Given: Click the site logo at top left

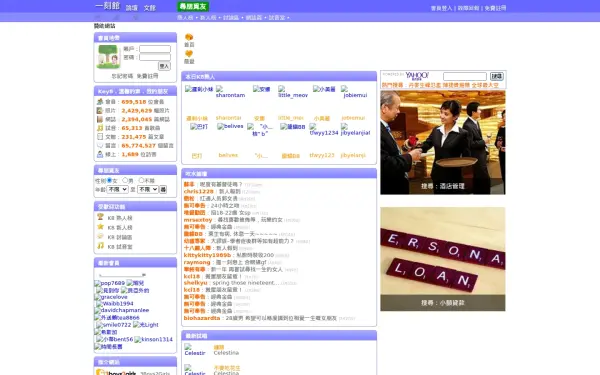Looking at the screenshot, I should pos(107,6).
